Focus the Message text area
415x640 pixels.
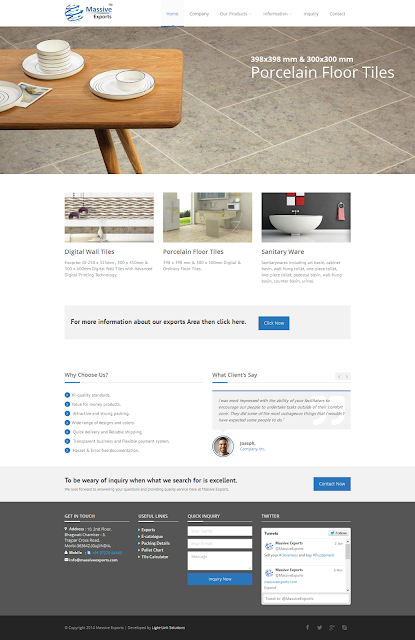click(220, 561)
